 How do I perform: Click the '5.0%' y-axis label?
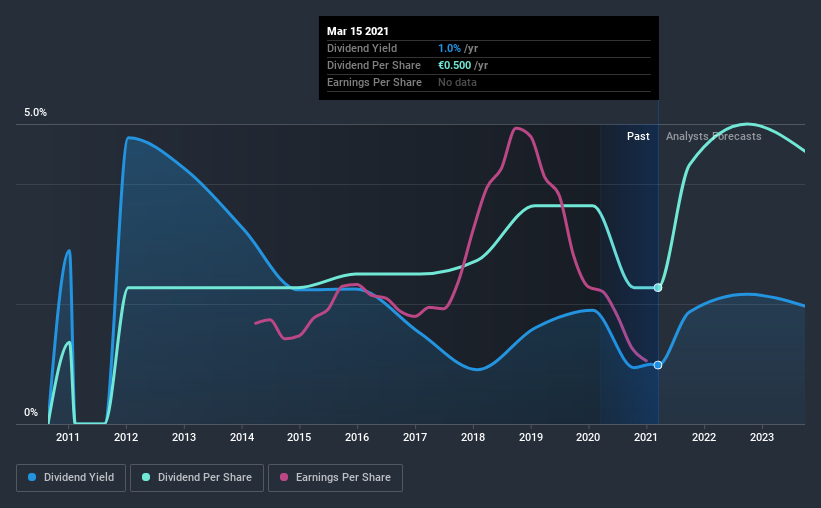click(35, 113)
